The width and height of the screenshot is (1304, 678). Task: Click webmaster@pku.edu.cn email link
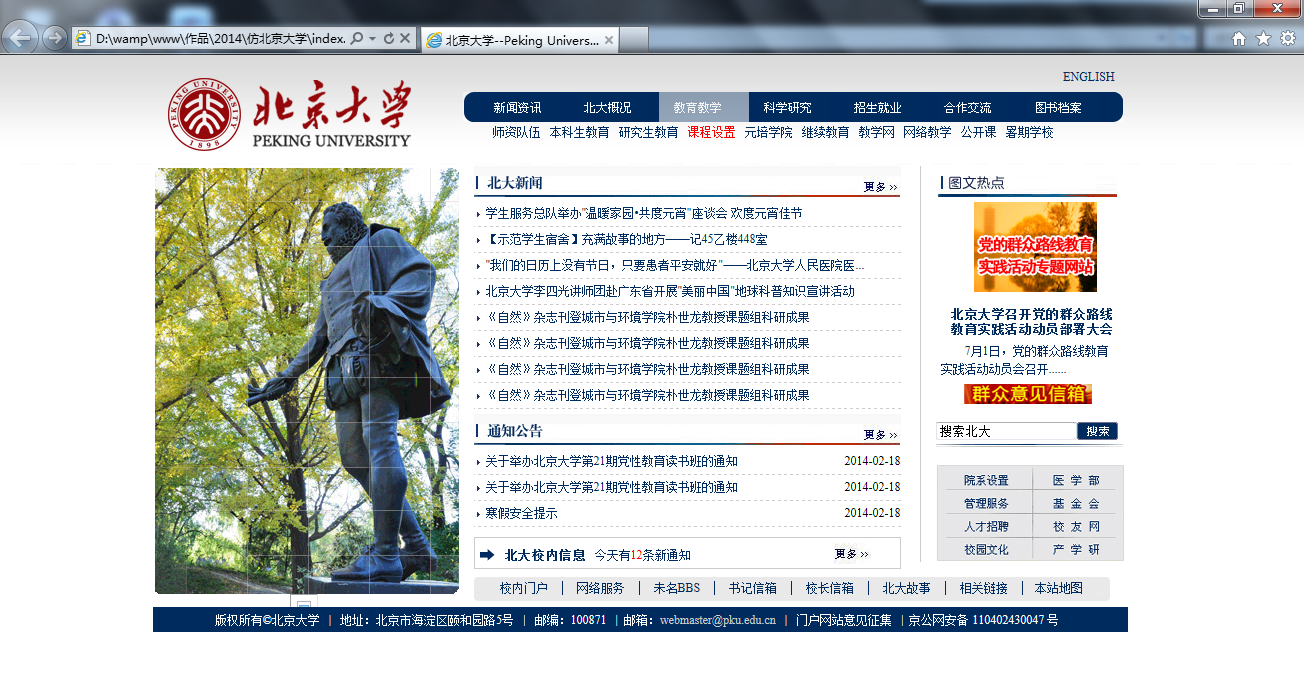pyautogui.click(x=718, y=620)
